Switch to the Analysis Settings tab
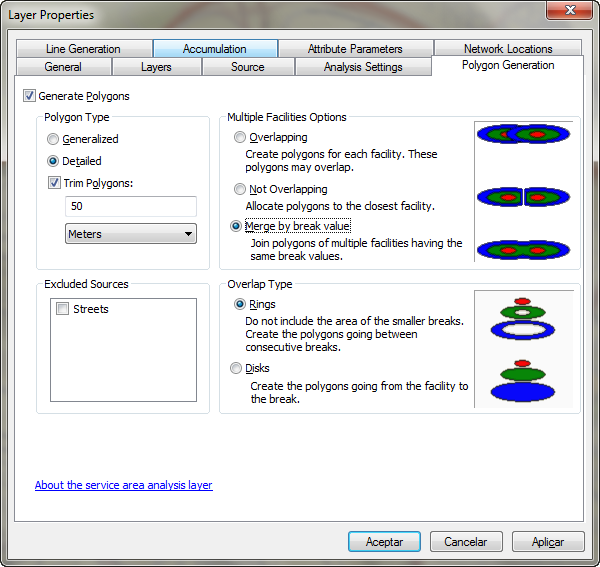Image resolution: width=600 pixels, height=567 pixels. [x=363, y=67]
